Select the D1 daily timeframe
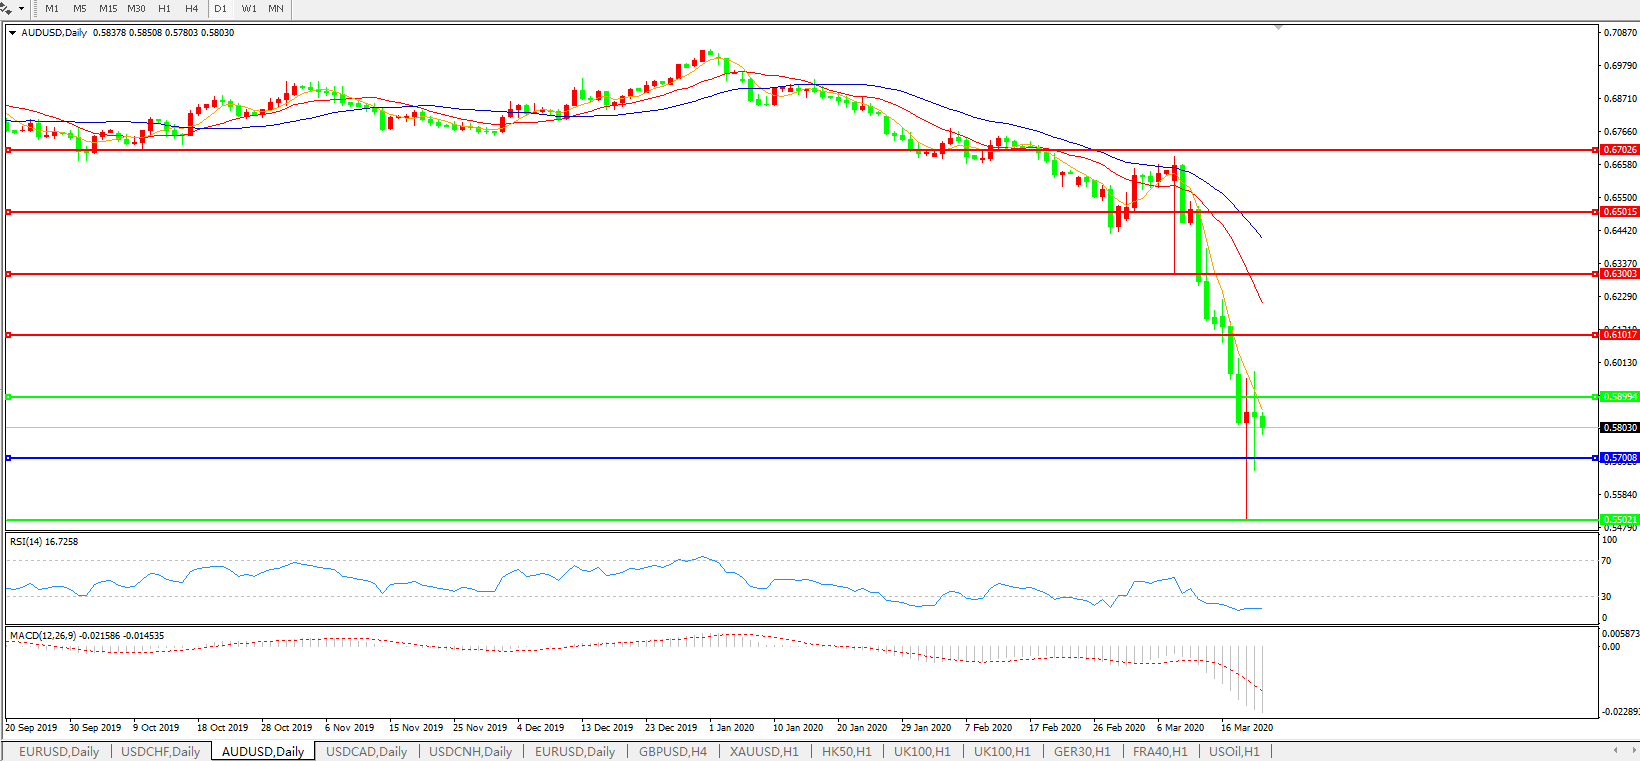This screenshot has width=1640, height=761. tap(221, 9)
